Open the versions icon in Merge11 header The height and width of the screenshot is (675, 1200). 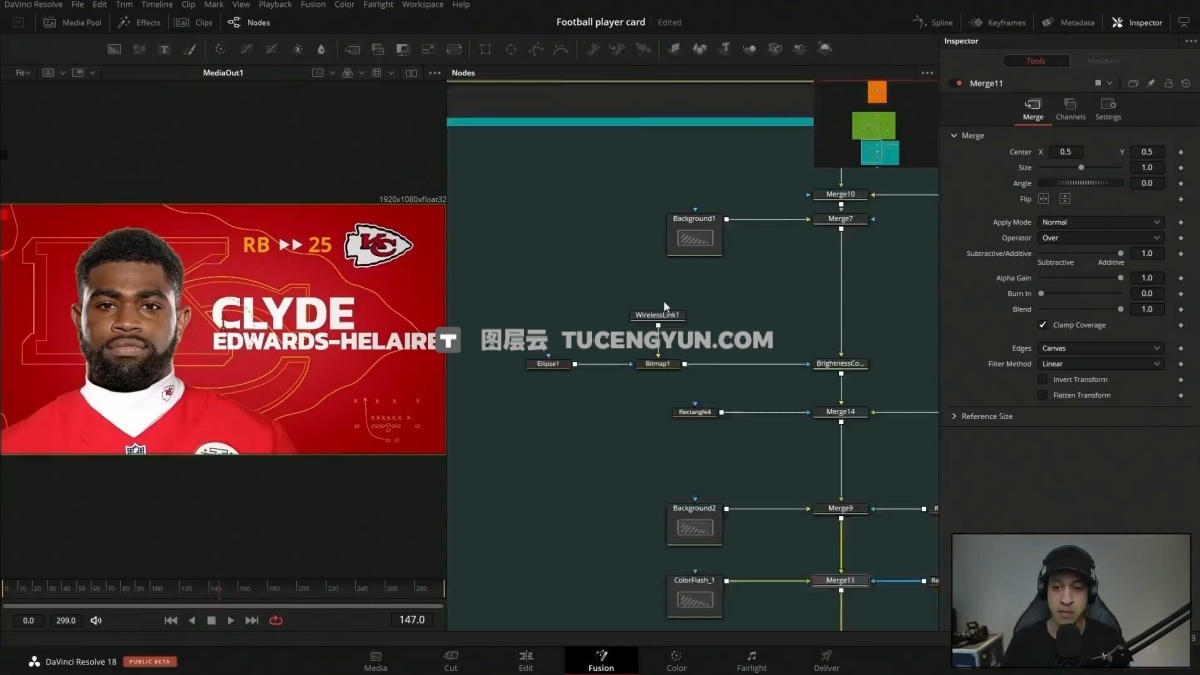pos(1133,83)
